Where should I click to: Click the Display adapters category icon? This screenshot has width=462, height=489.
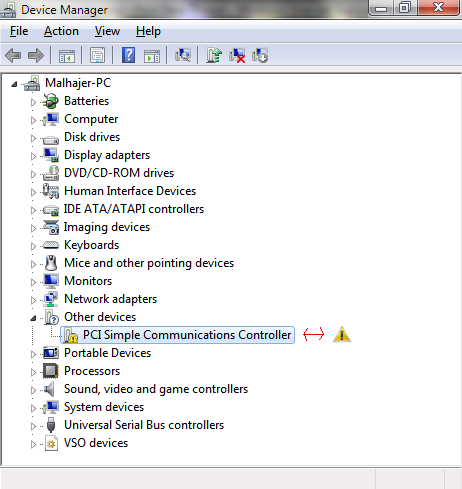[51, 155]
